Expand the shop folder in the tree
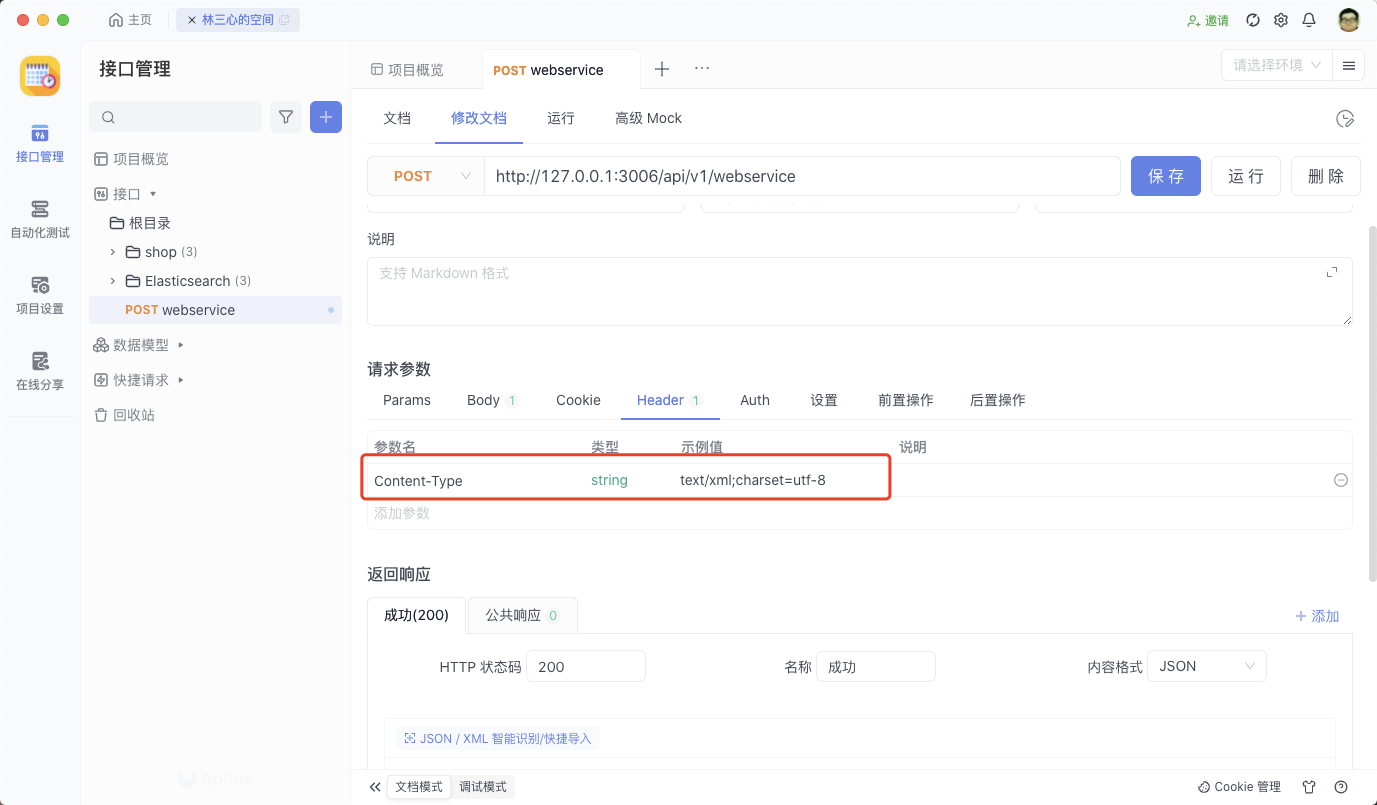Screen dimensions: 1377x805 pyautogui.click(x=112, y=251)
